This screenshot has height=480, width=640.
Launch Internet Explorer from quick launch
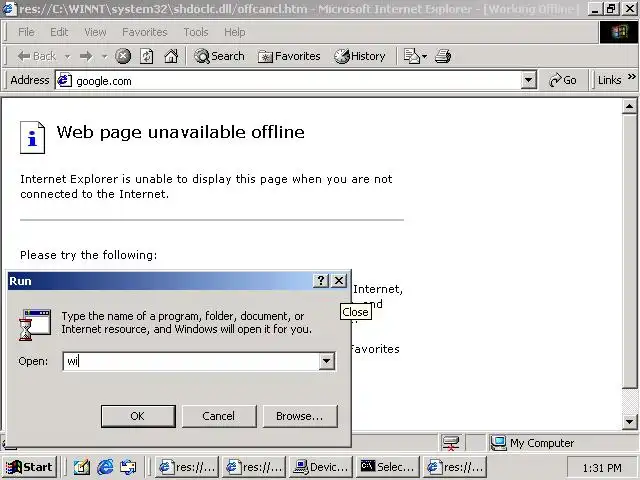[105, 467]
